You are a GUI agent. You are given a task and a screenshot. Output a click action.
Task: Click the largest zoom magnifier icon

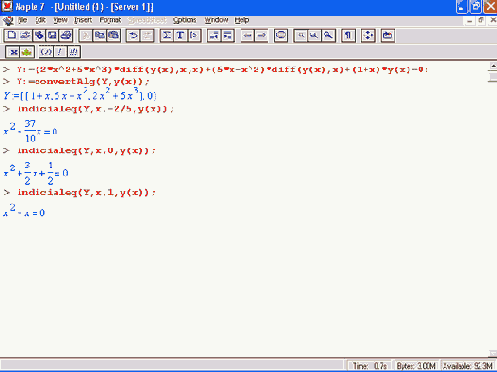point(328,35)
